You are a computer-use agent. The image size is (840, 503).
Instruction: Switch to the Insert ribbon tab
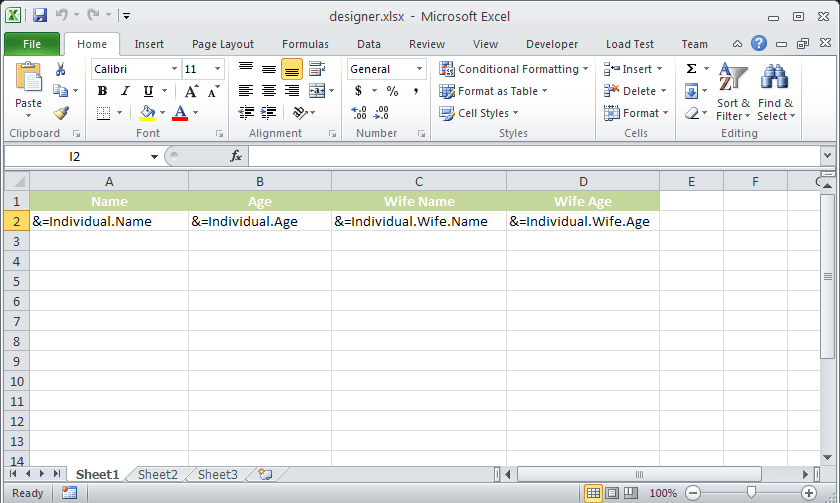[149, 44]
